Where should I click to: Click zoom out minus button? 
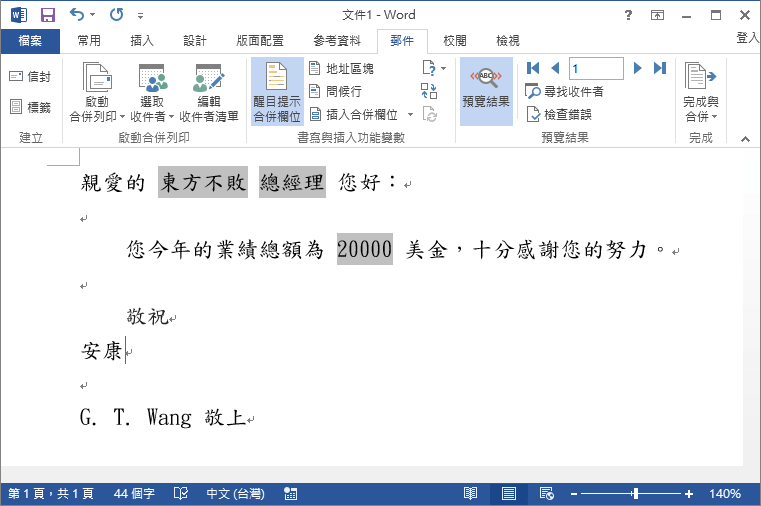point(574,494)
